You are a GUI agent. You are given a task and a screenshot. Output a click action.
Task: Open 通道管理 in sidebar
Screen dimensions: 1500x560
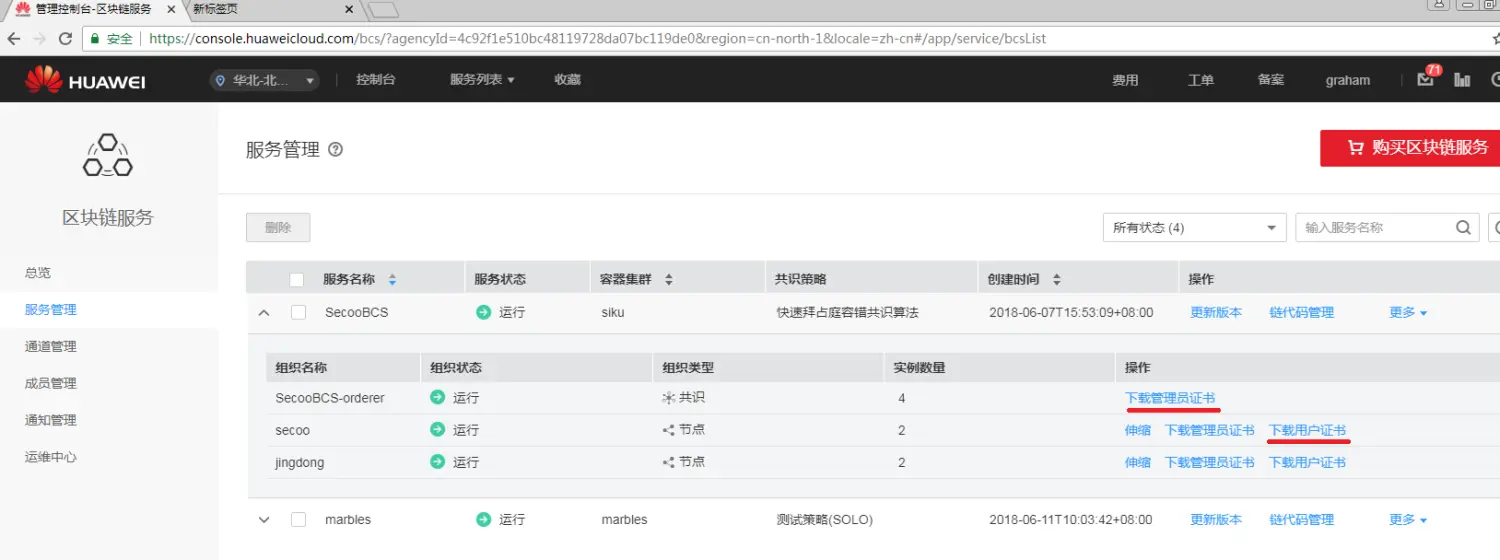[51, 346]
